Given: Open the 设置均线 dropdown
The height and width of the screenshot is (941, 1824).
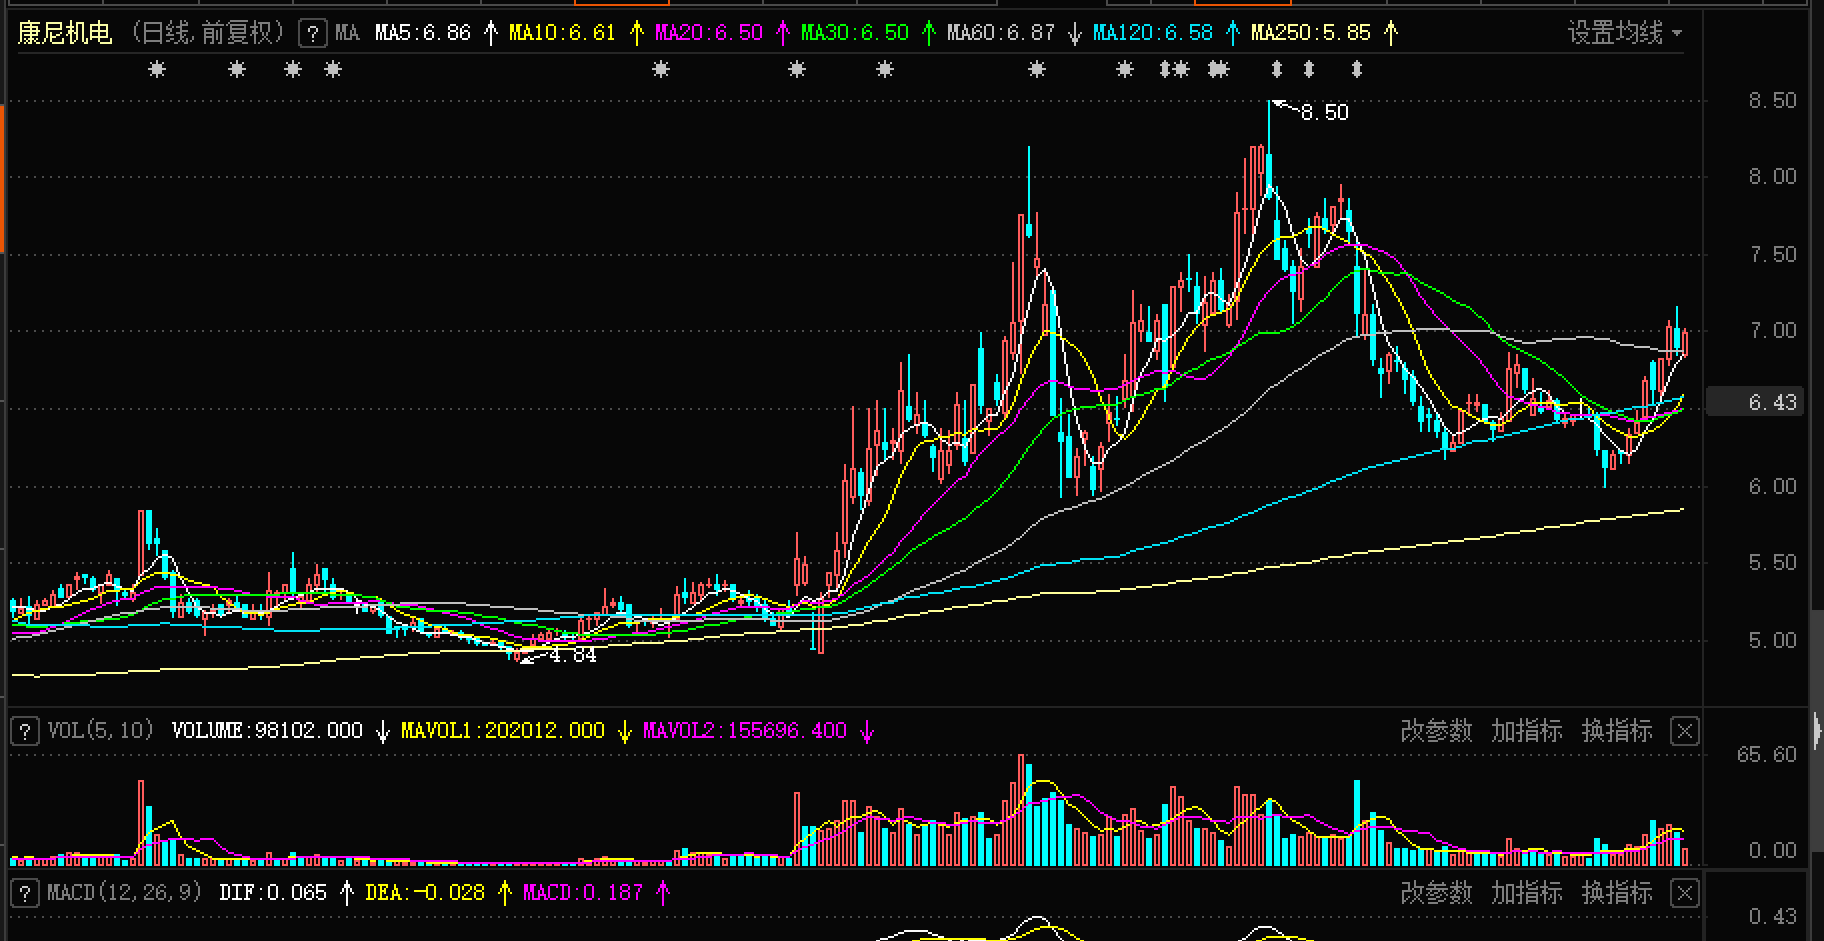Looking at the screenshot, I should [1624, 34].
